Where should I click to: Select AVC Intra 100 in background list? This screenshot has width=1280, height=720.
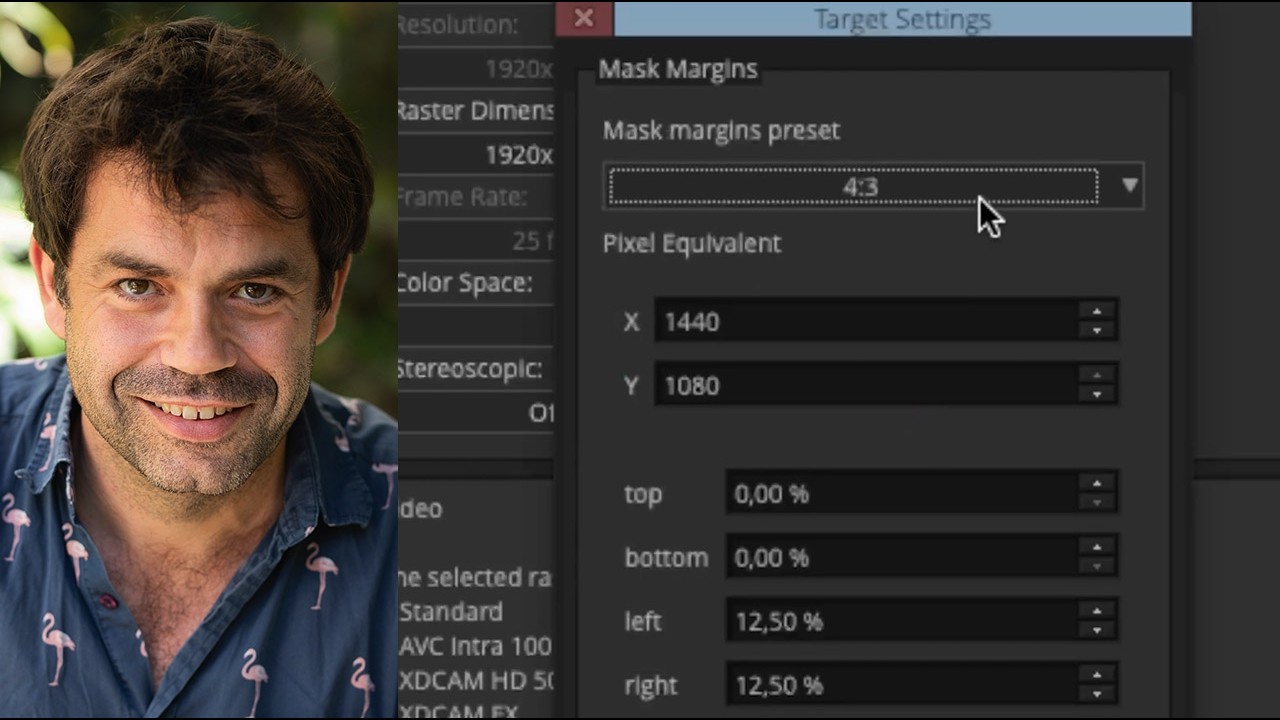[475, 646]
